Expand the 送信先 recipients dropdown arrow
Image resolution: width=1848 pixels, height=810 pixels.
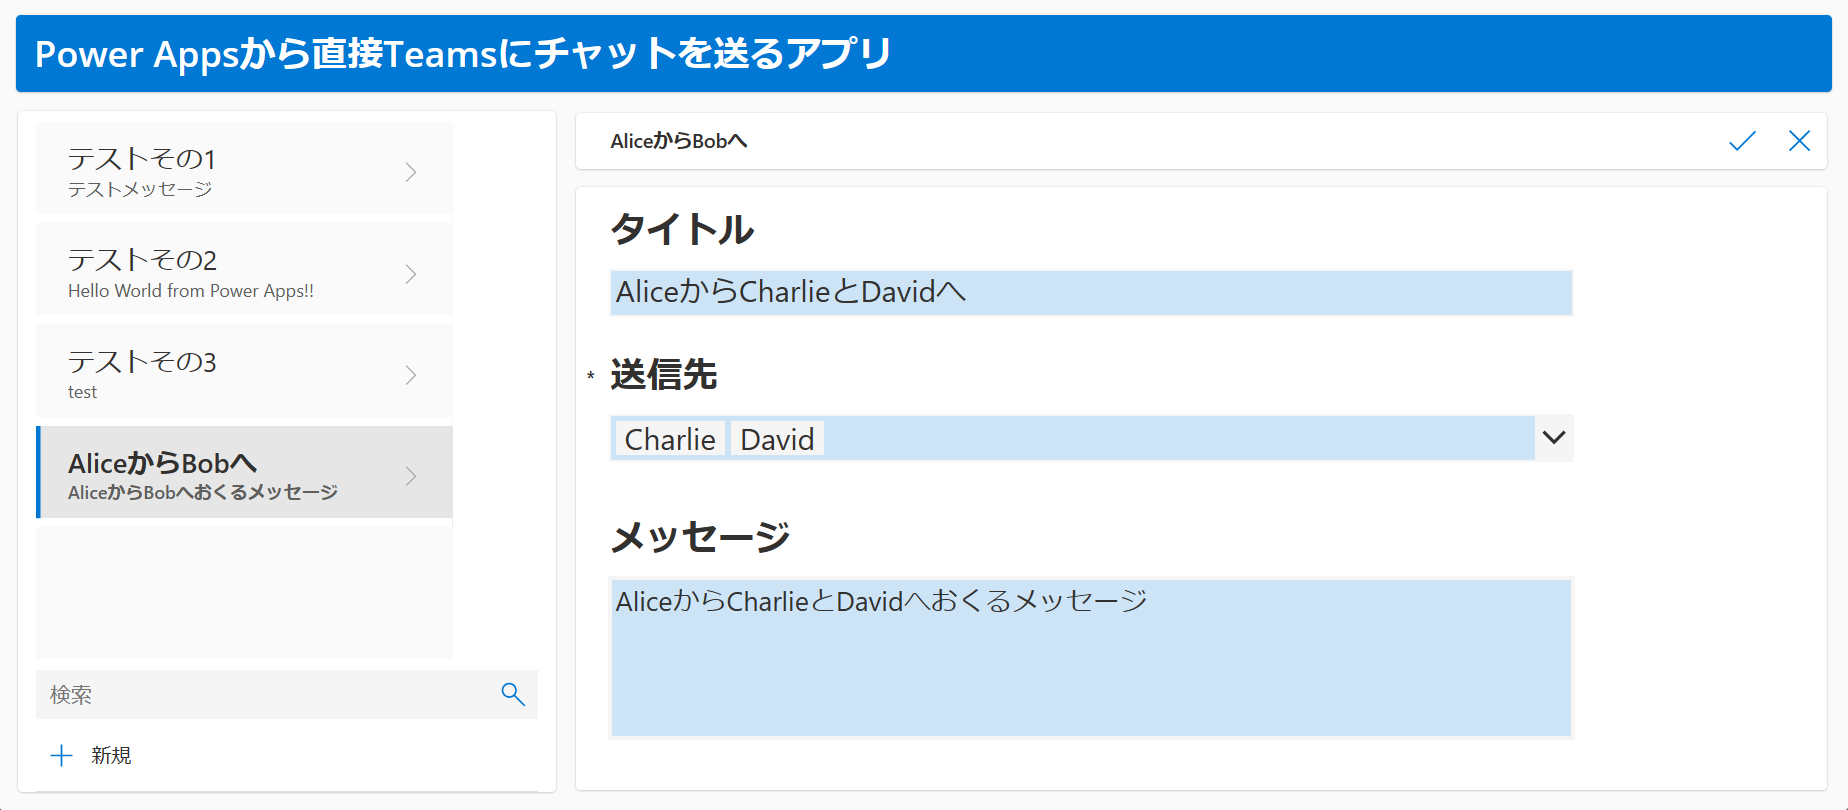[x=1554, y=438]
